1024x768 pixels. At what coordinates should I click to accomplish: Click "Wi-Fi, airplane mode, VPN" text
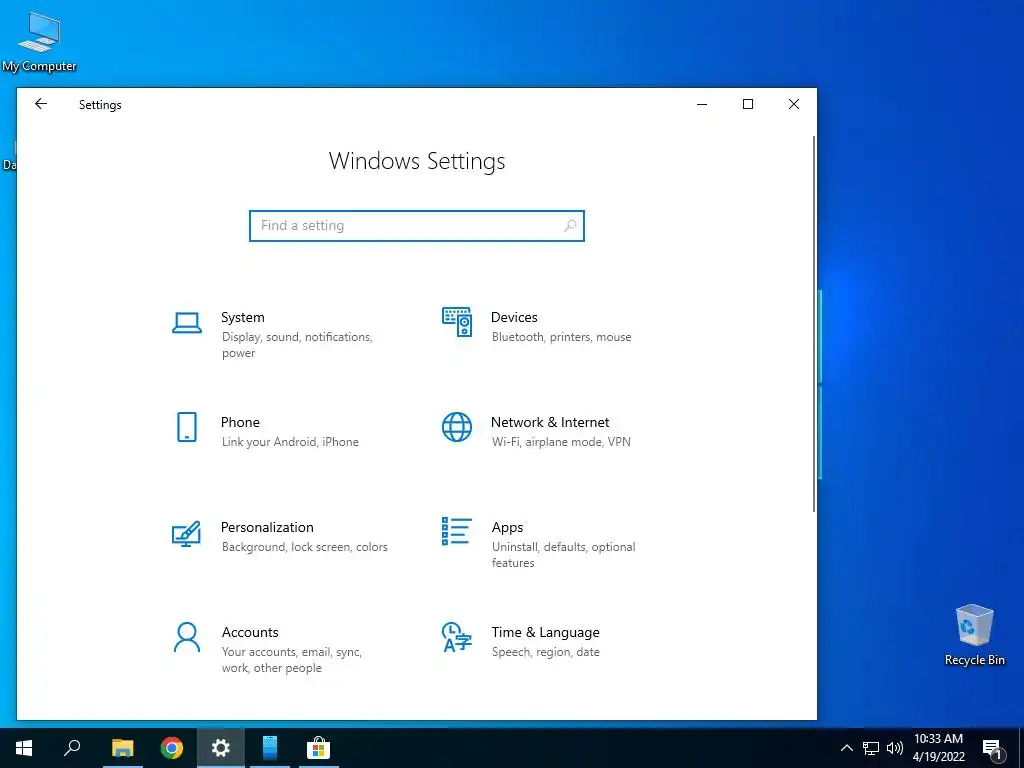click(x=561, y=442)
